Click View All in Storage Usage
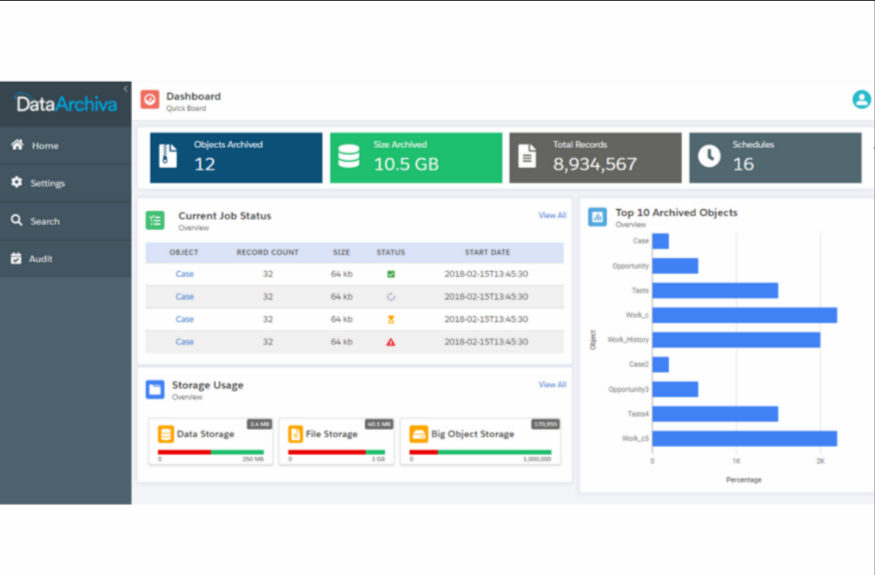Viewport: 875px width, 575px height. point(552,385)
